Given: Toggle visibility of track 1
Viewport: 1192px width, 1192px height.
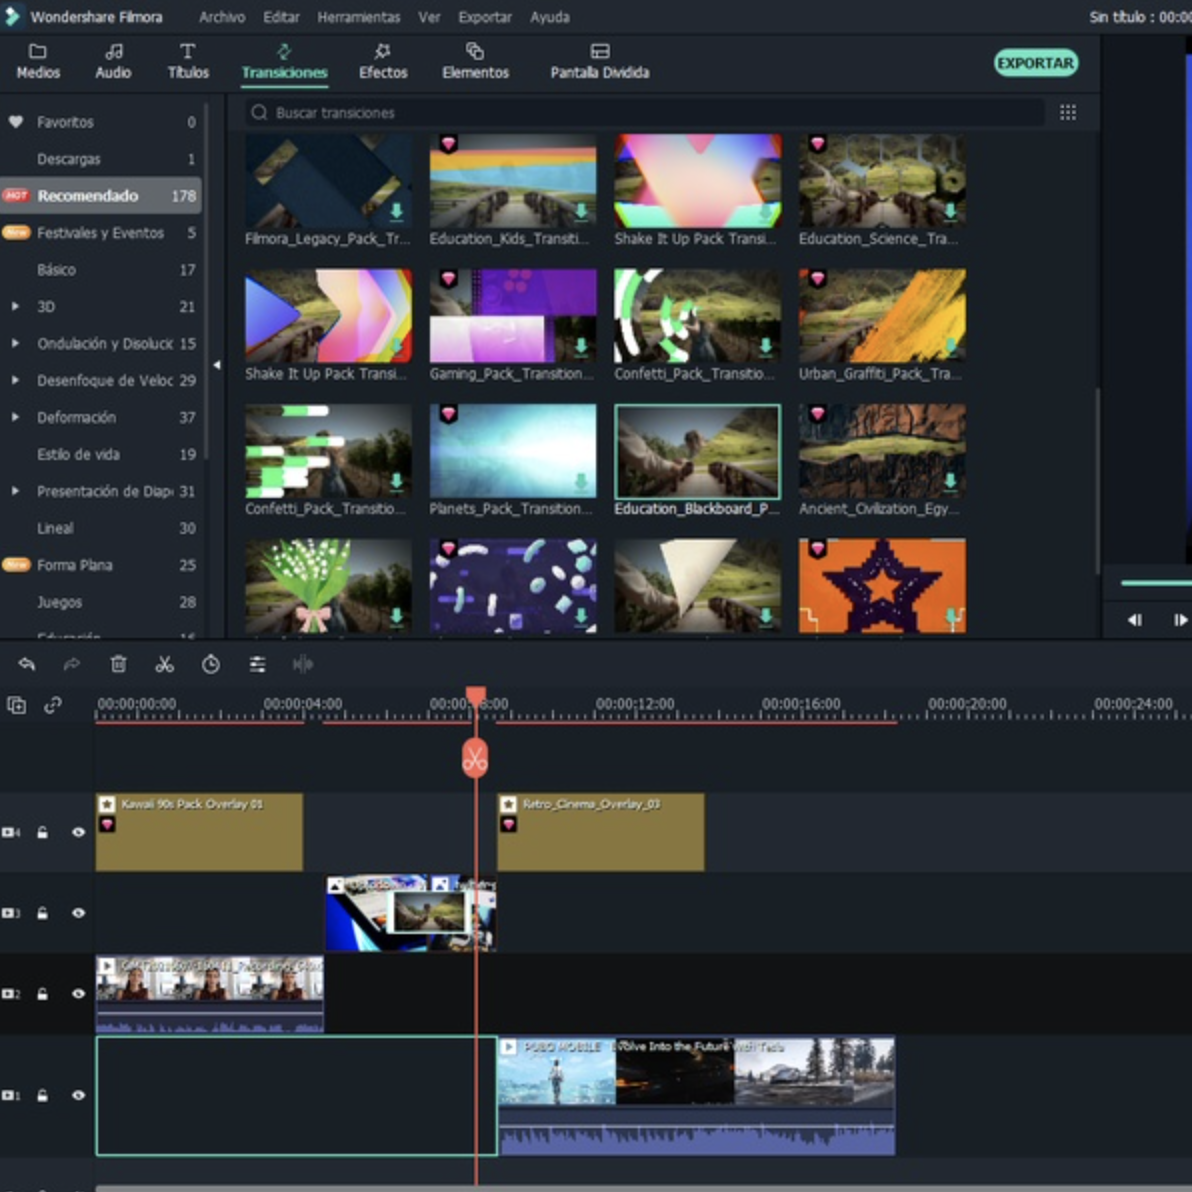Looking at the screenshot, I should (x=78, y=1095).
